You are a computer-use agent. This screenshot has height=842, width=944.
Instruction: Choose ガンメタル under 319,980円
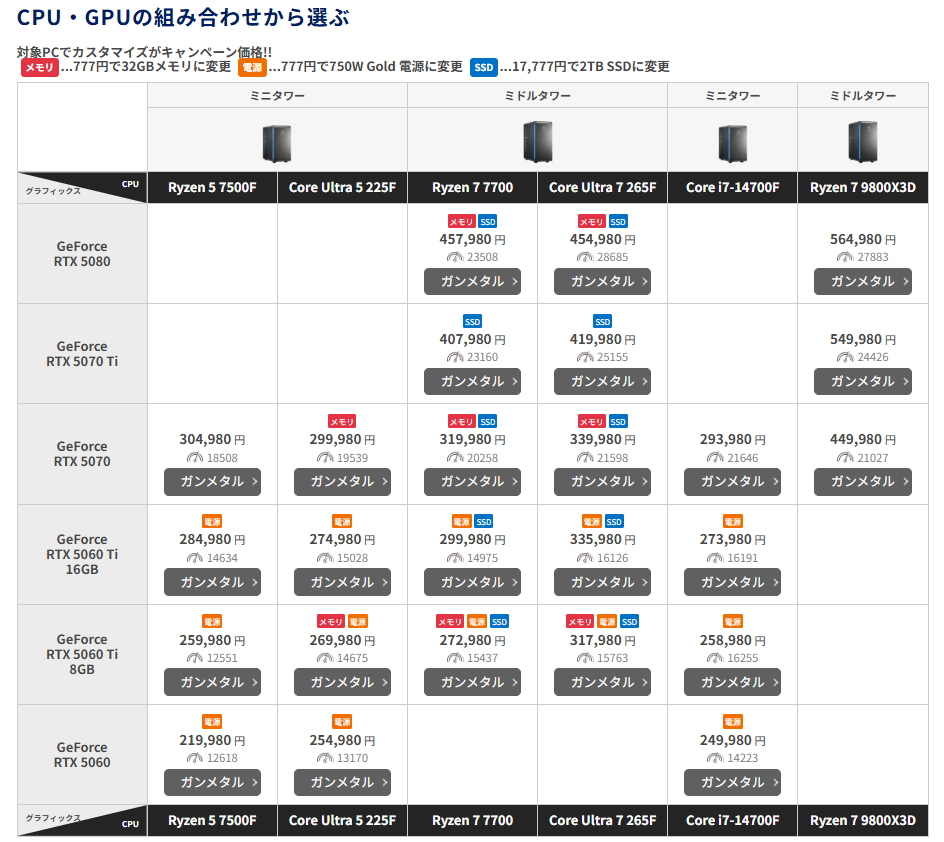point(472,481)
